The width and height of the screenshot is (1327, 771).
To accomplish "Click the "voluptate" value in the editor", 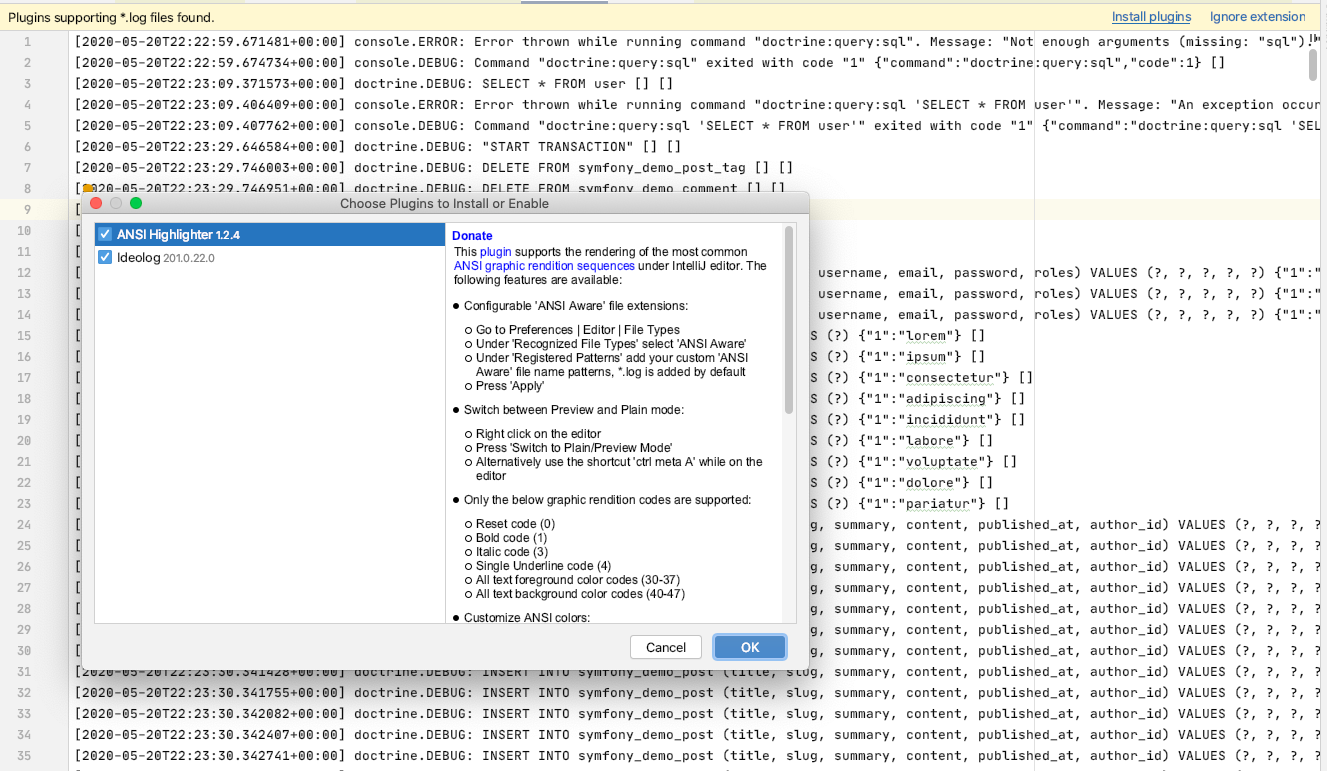I will point(943,462).
